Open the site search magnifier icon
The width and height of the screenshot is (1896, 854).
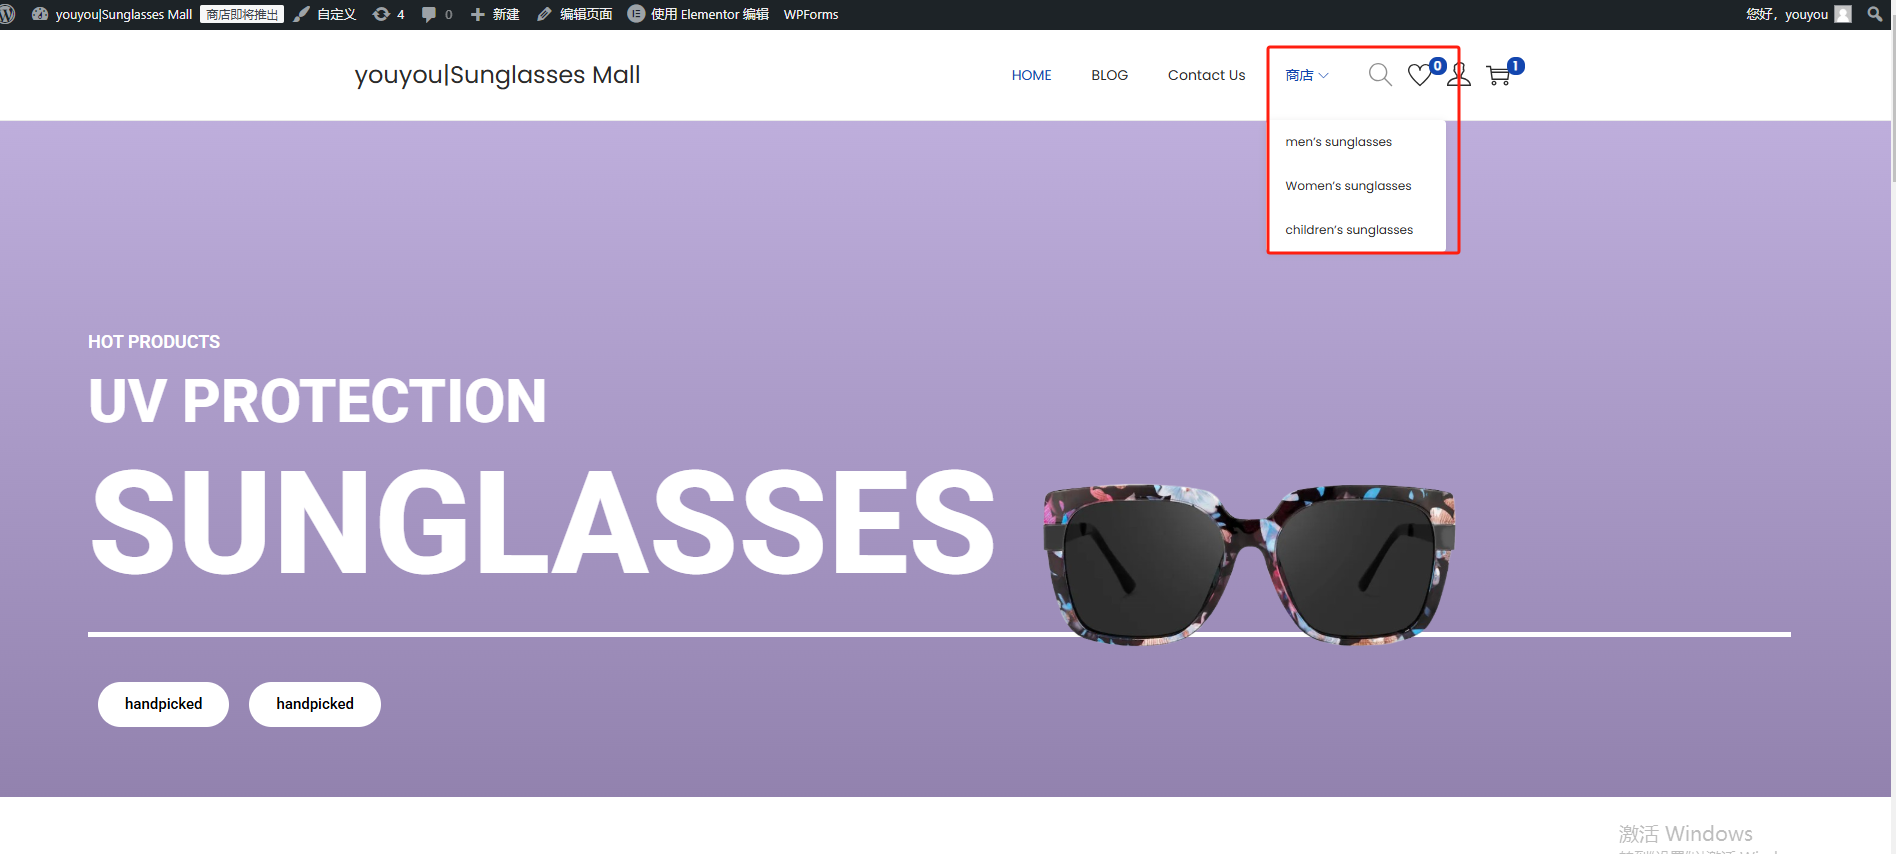click(1379, 75)
